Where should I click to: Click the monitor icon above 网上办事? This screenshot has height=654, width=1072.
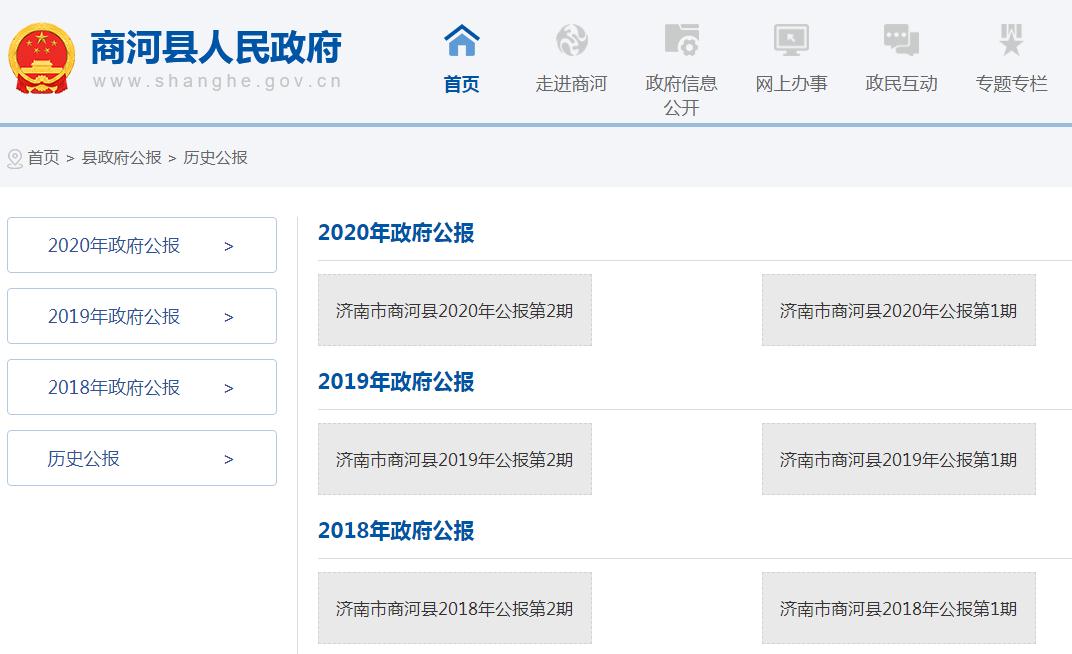791,40
